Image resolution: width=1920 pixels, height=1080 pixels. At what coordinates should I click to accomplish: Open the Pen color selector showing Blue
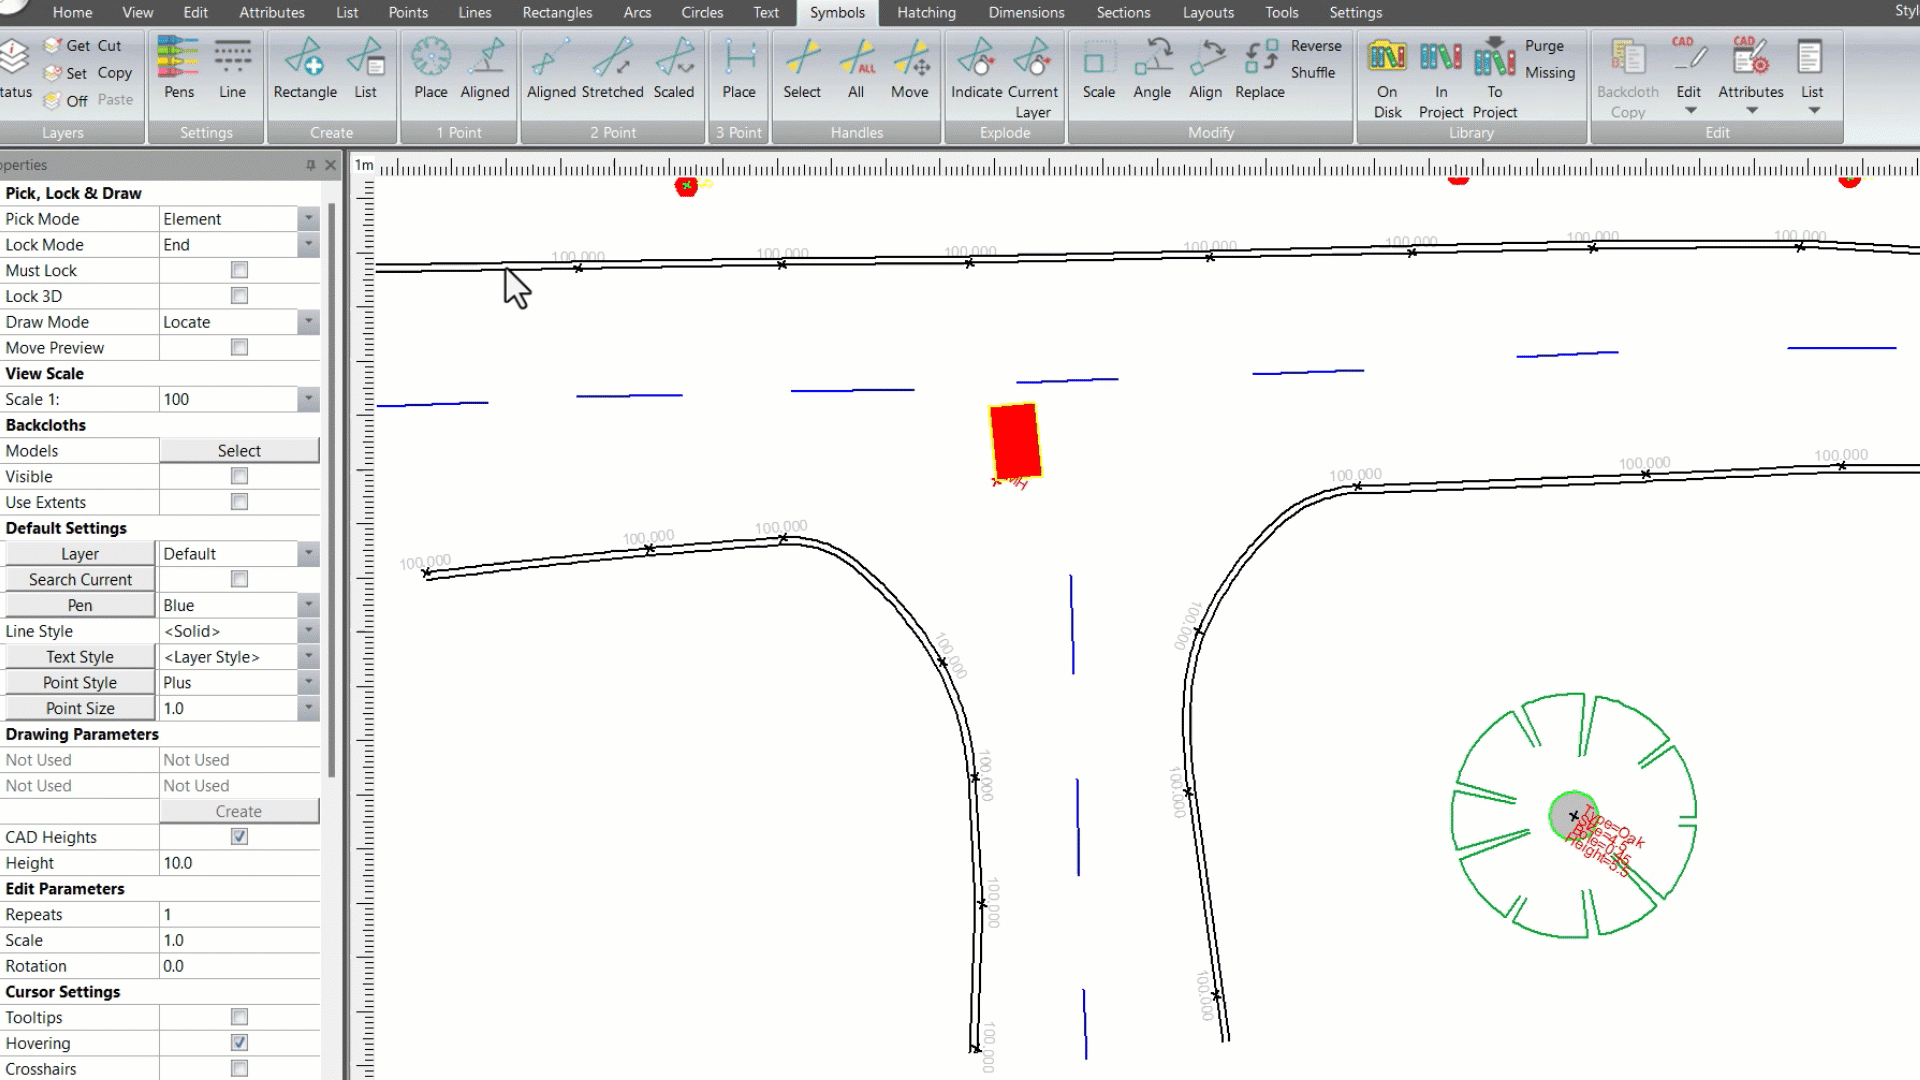coord(308,605)
